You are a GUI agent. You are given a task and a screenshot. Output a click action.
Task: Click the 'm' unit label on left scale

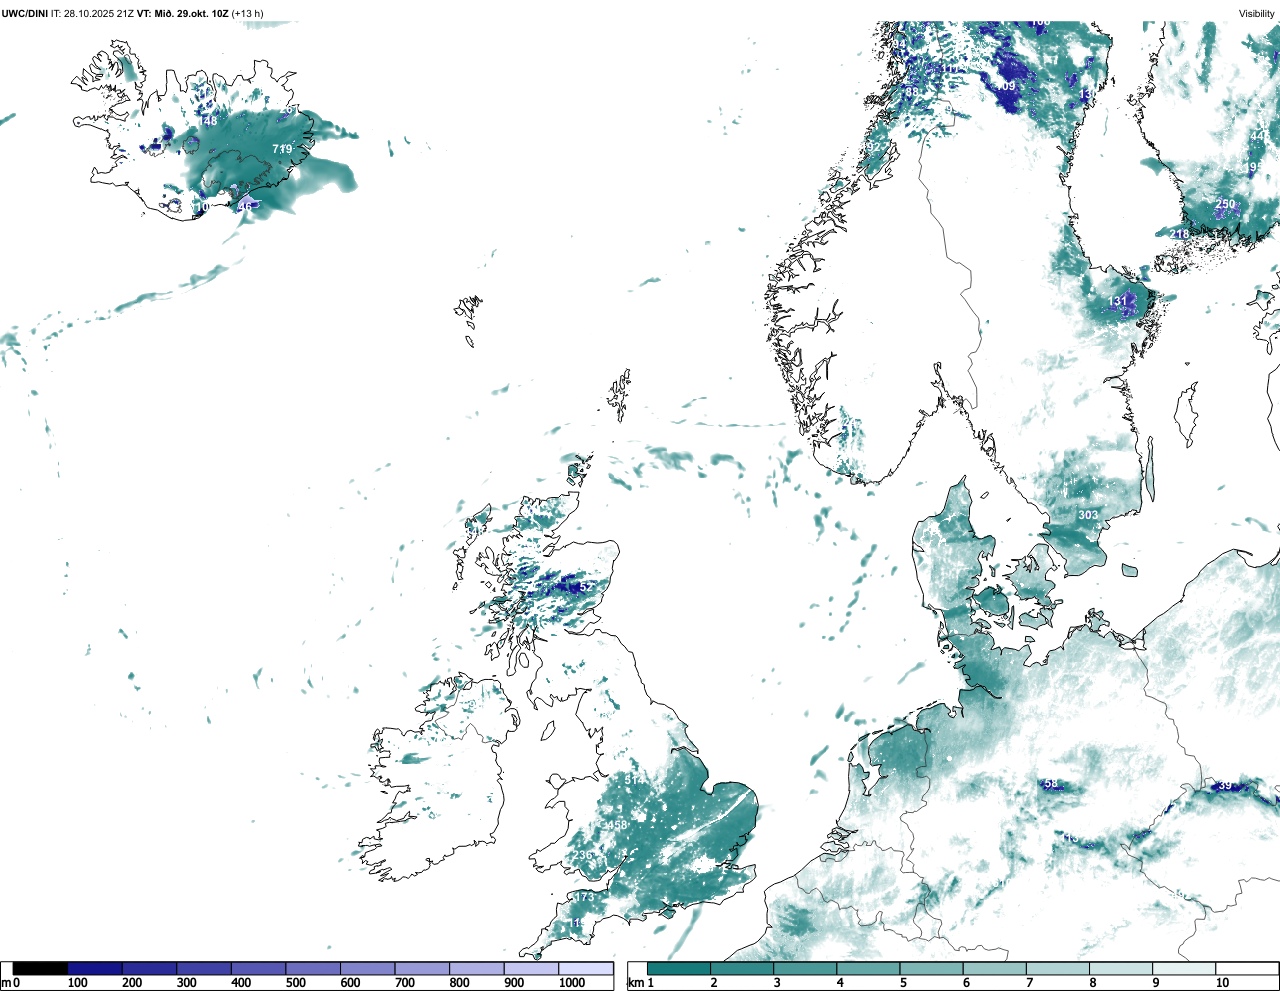click(6, 983)
